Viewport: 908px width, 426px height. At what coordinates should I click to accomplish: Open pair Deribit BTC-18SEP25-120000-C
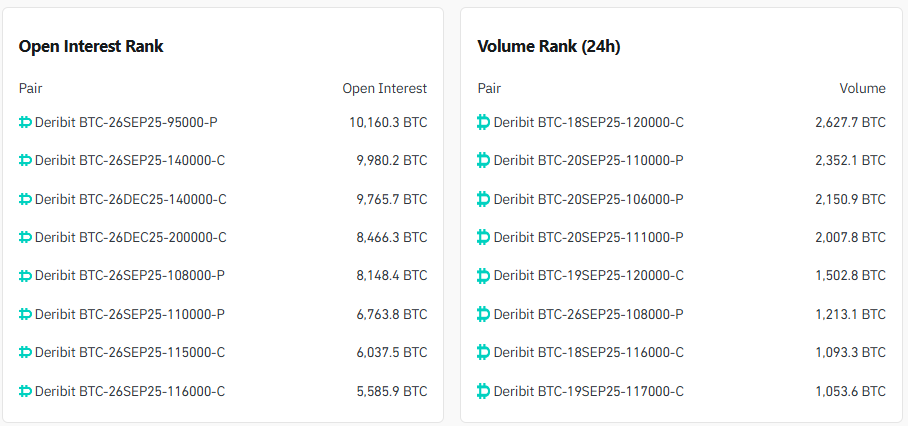tap(588, 123)
